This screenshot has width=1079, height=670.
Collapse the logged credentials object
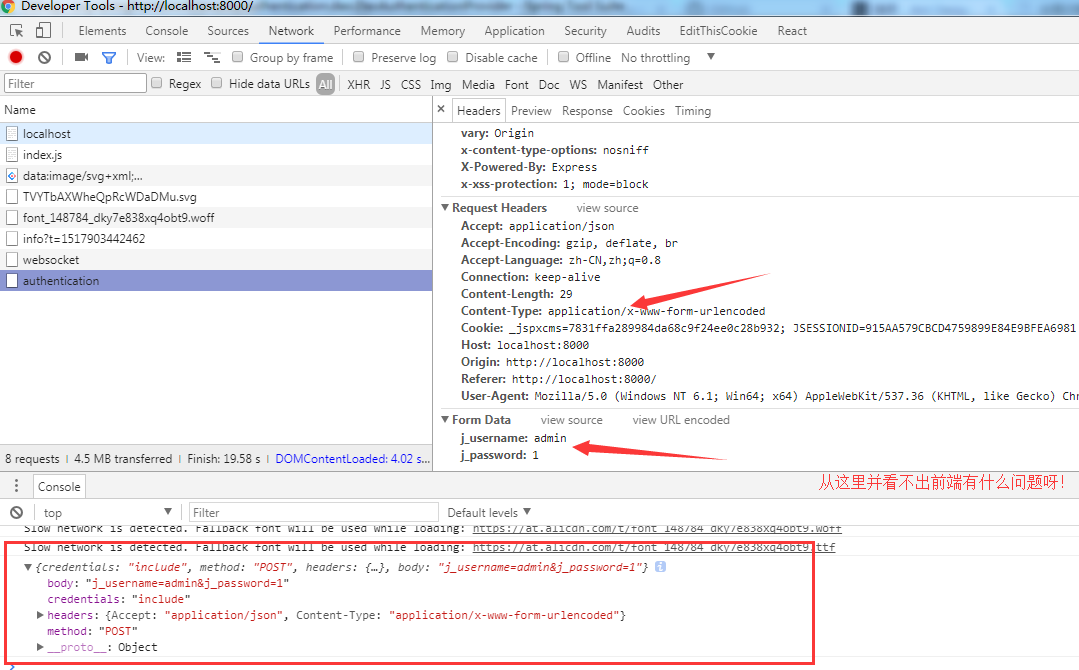coord(28,568)
